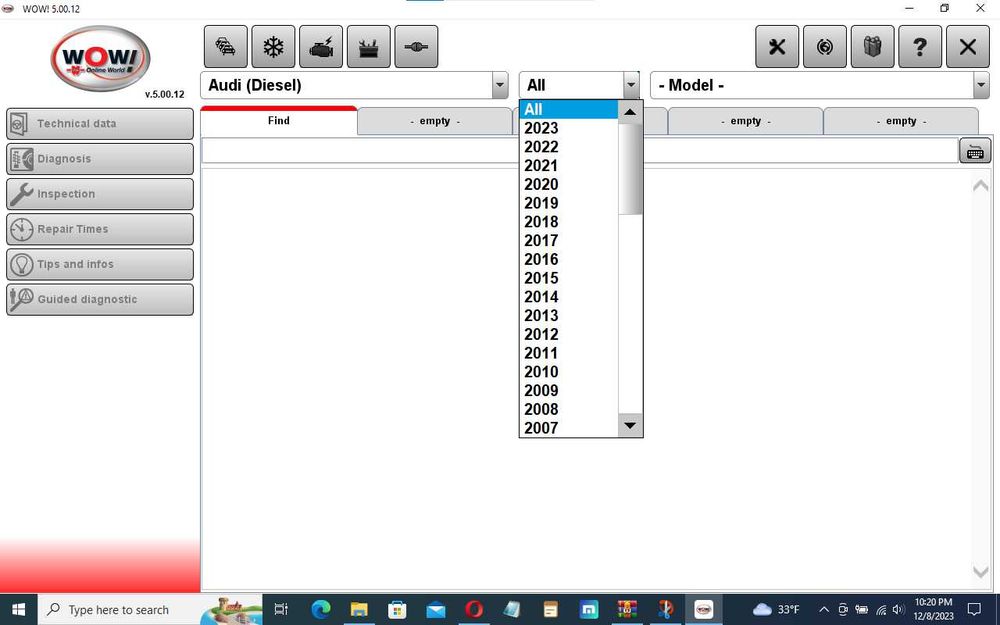Open the Mail app from taskbar
The width and height of the screenshot is (1000, 625).
click(x=436, y=610)
